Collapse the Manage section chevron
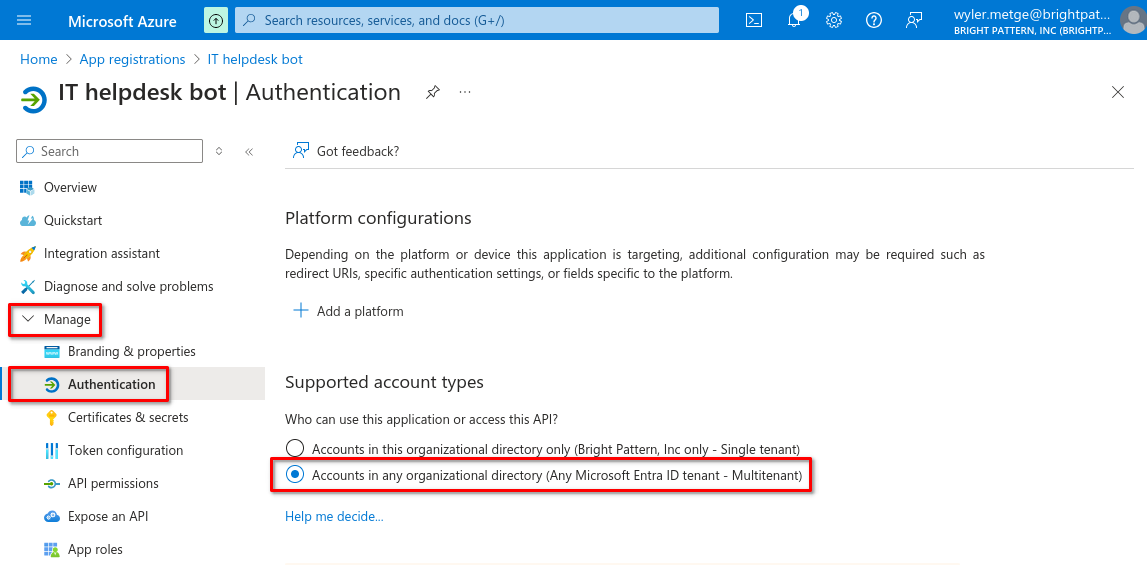The width and height of the screenshot is (1147, 565). 29,319
